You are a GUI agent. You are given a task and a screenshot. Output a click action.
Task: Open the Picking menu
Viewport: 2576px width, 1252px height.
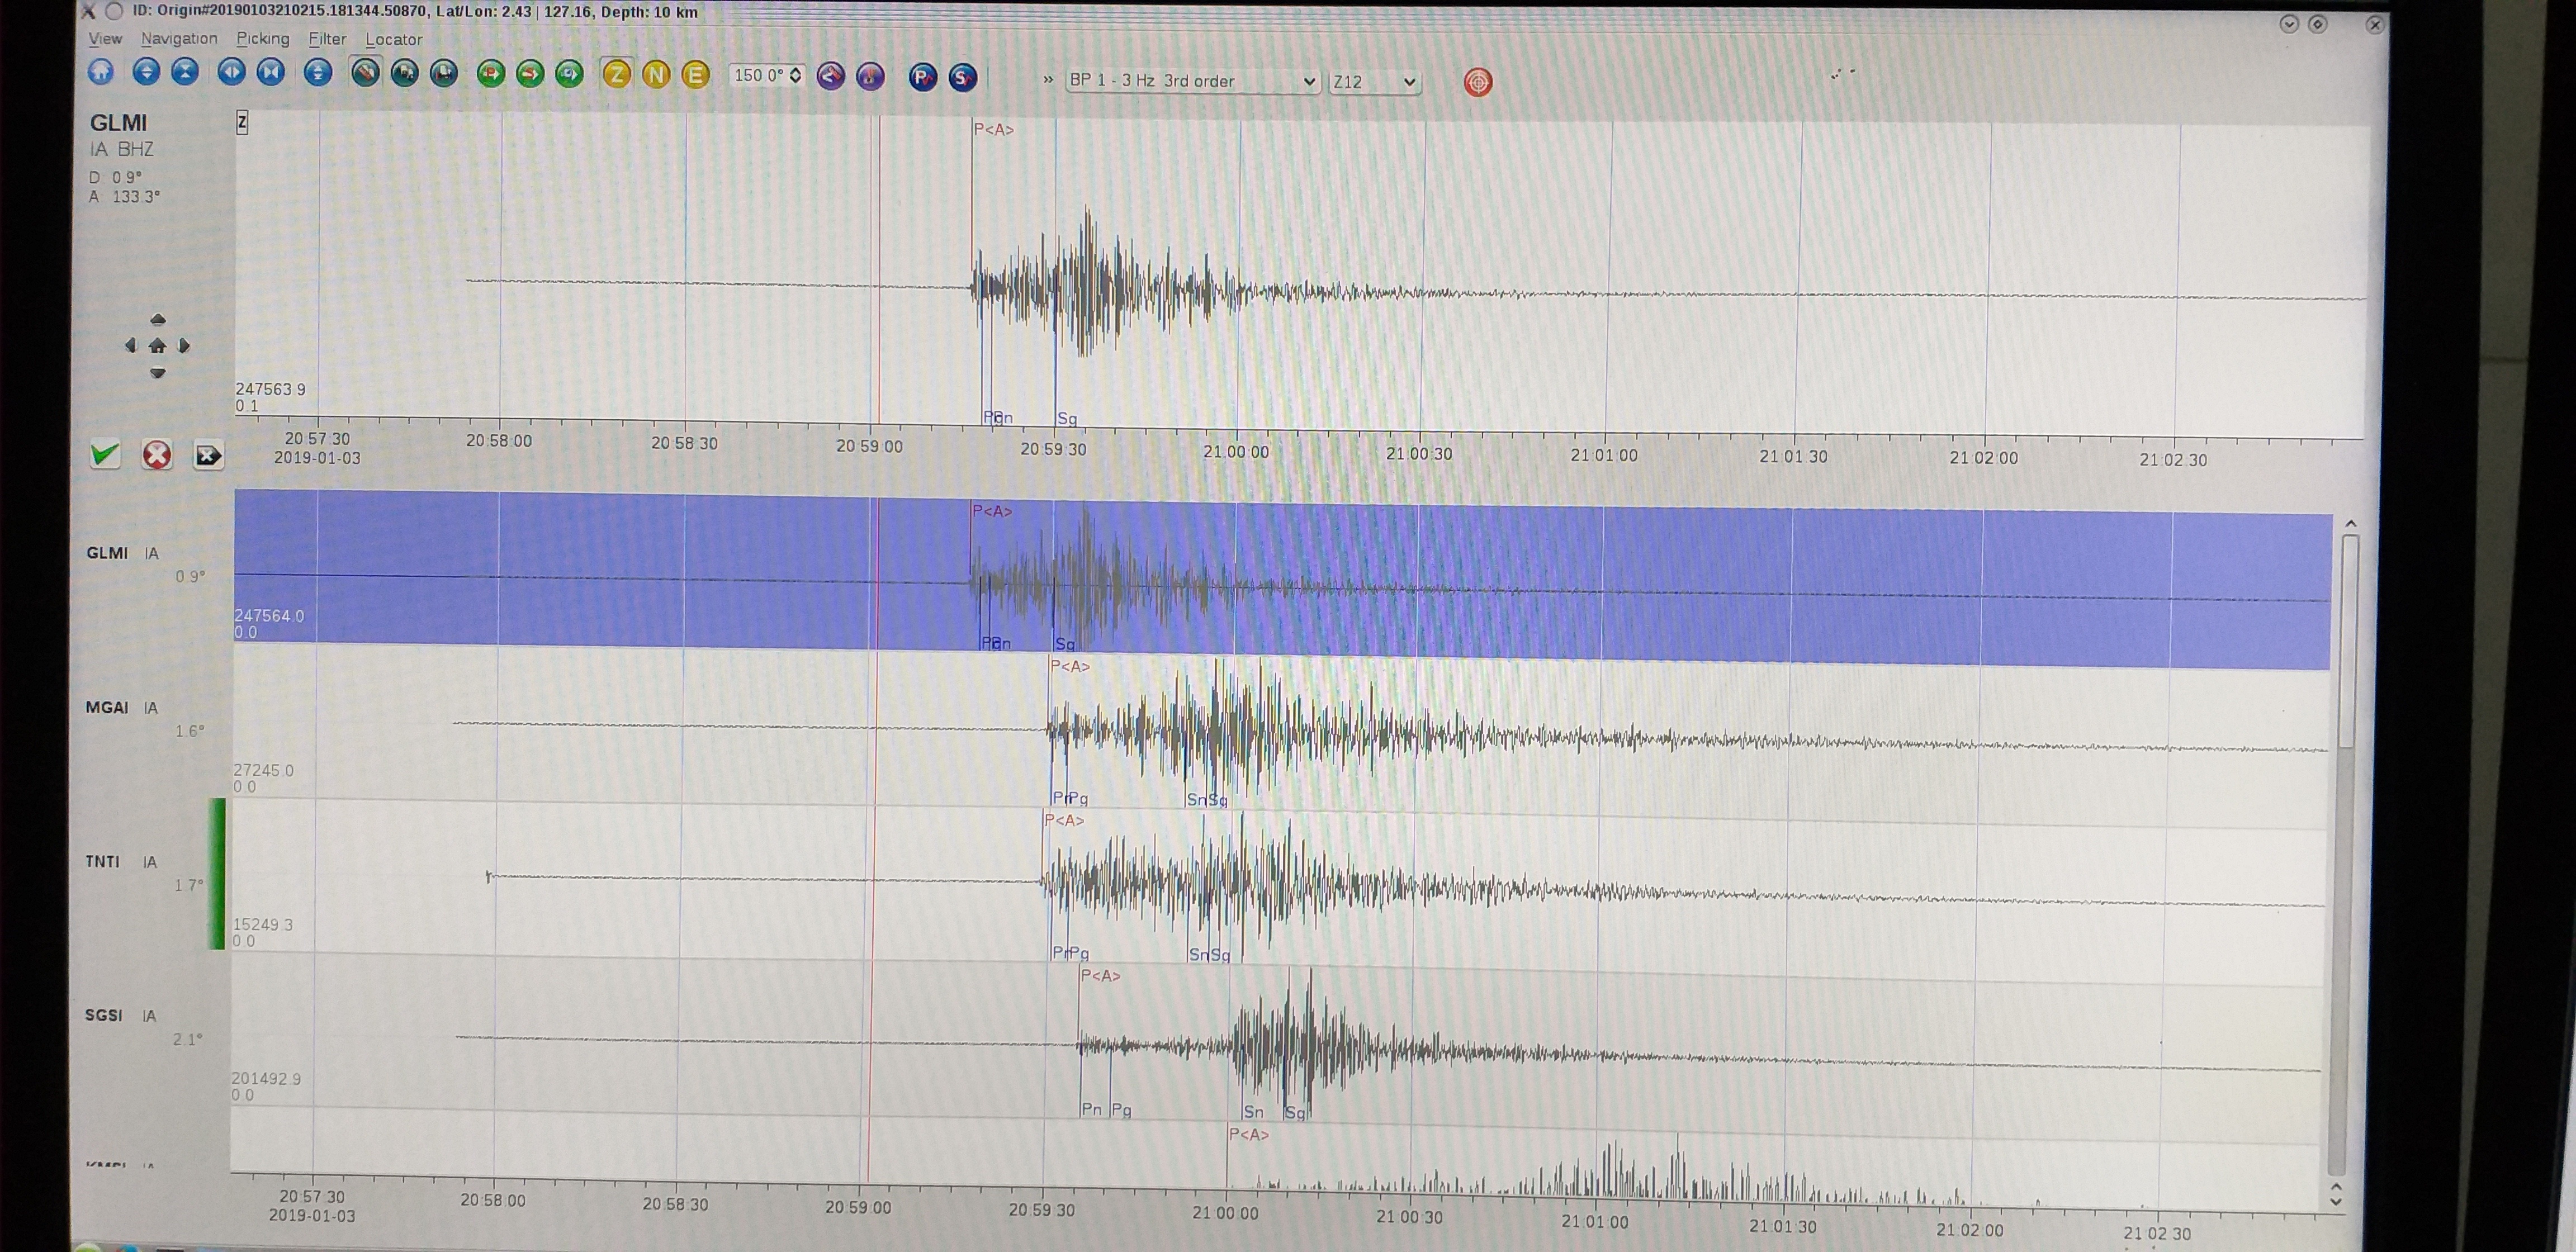[x=262, y=39]
